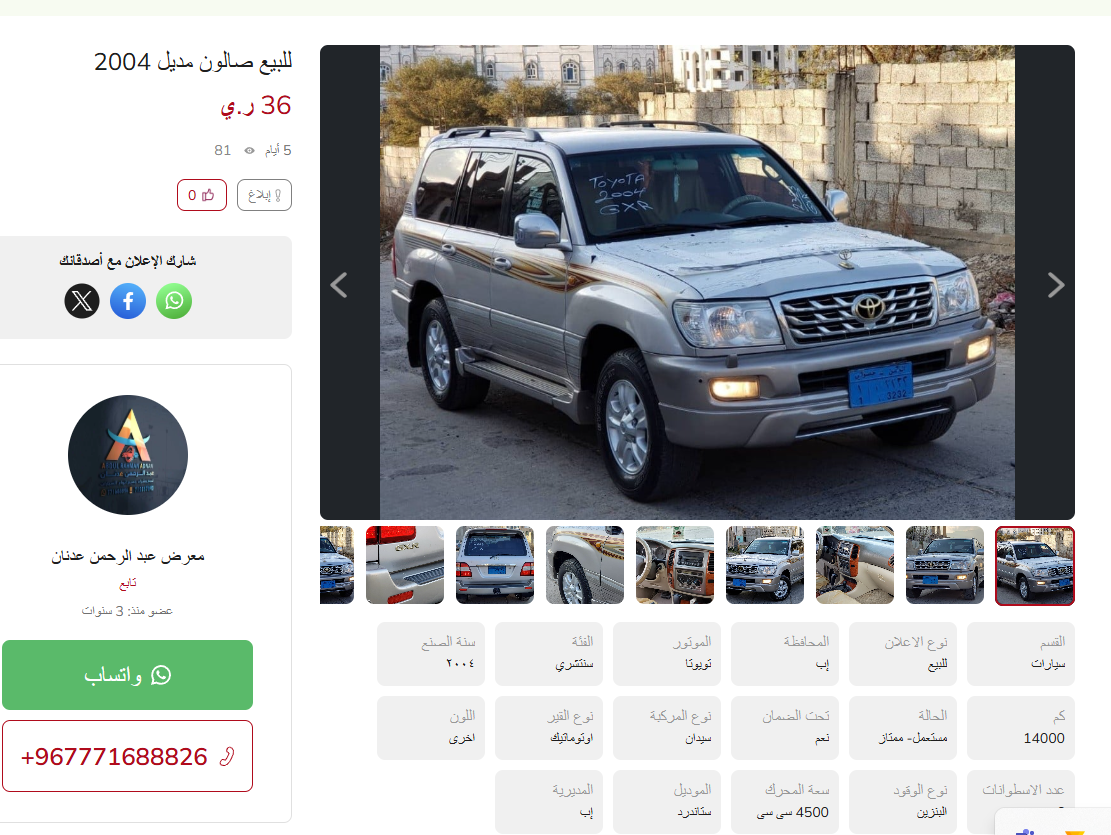Select the GXR tail light badge thumbnail
Image resolution: width=1111 pixels, height=835 pixels.
(405, 565)
